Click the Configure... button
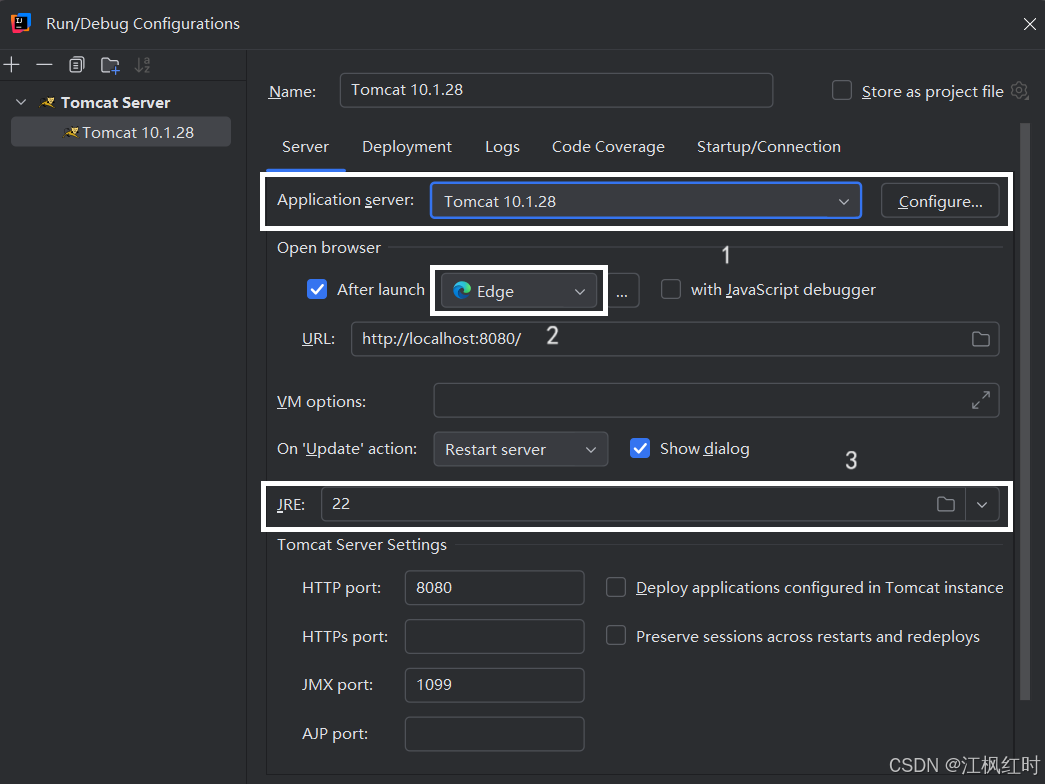The width and height of the screenshot is (1045, 784). point(940,201)
